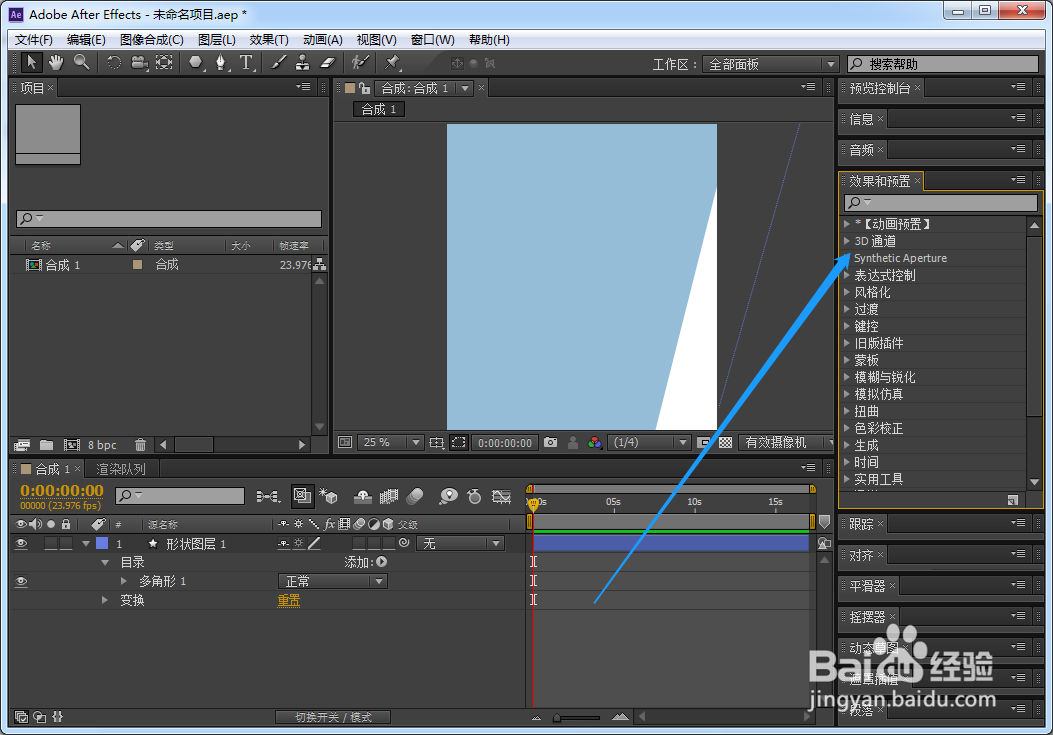
Task: Click the show channel RGB icon
Action: pos(594,443)
